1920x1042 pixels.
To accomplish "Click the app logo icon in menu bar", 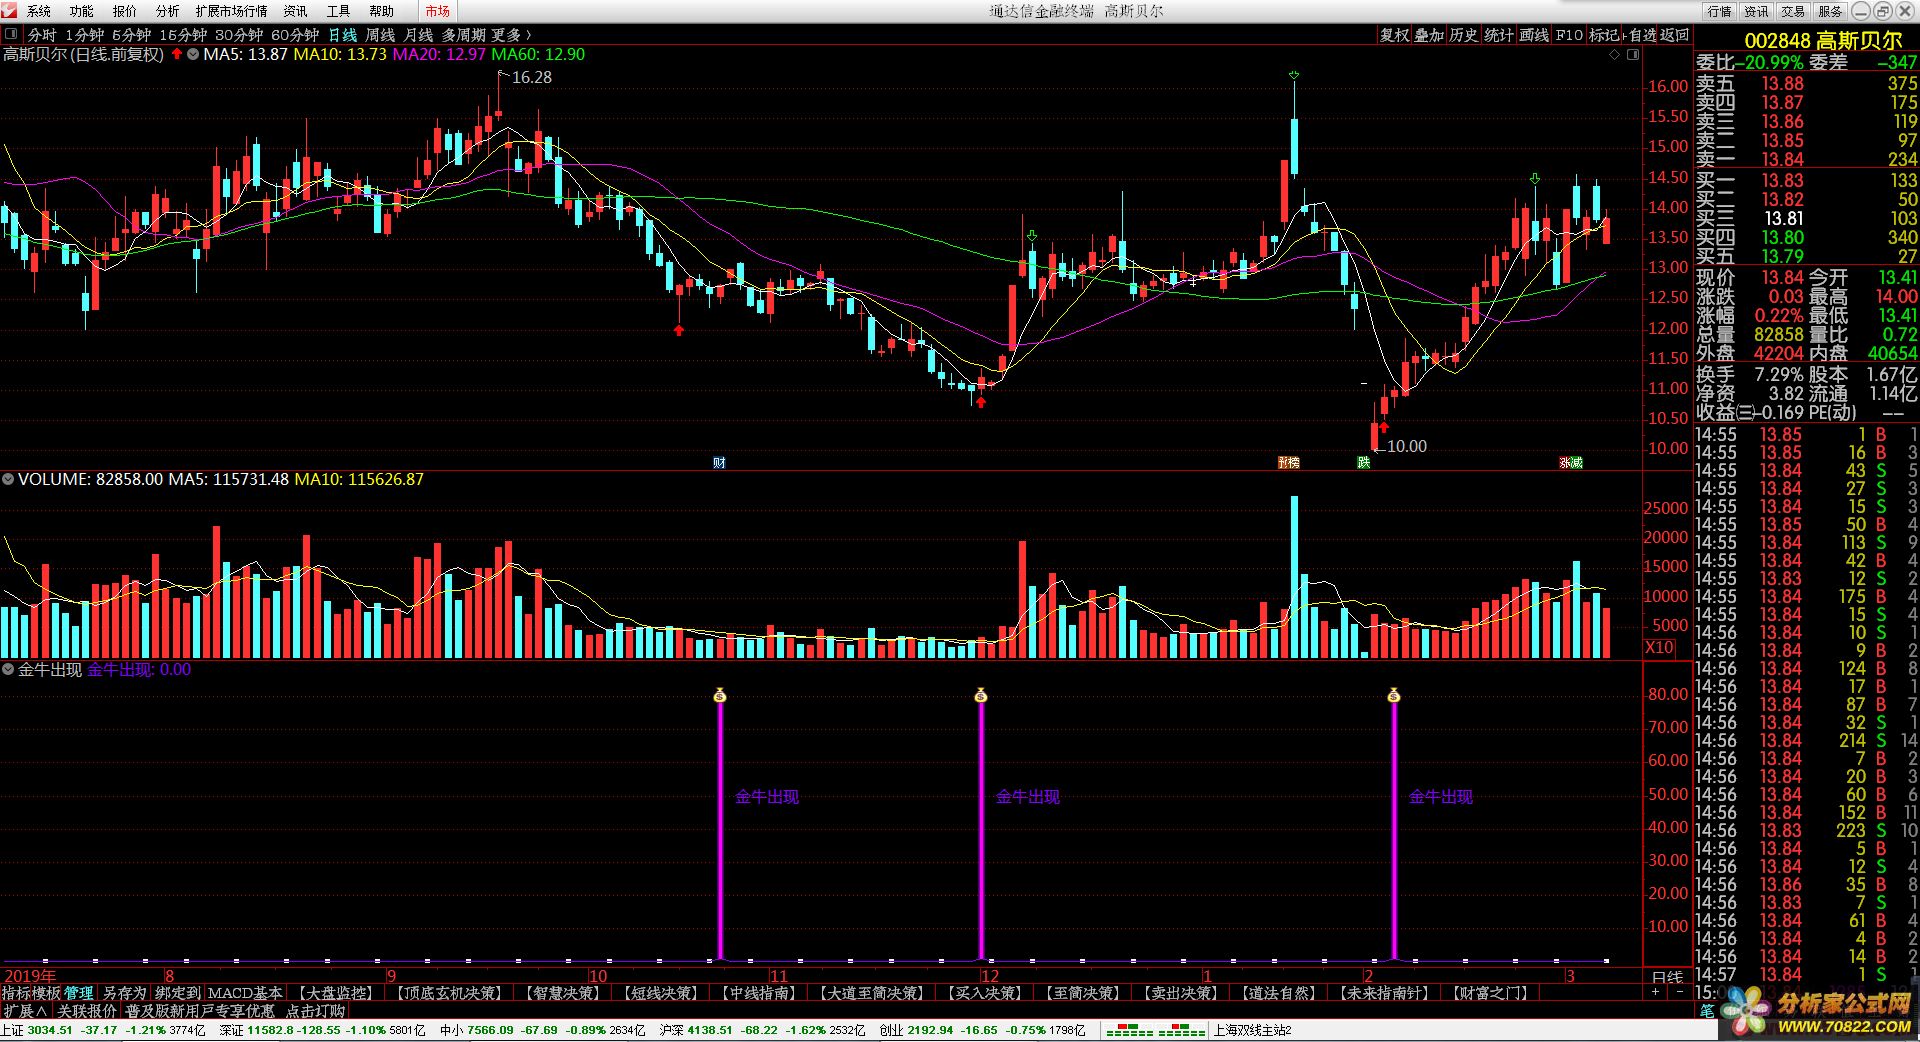I will tap(10, 11).
